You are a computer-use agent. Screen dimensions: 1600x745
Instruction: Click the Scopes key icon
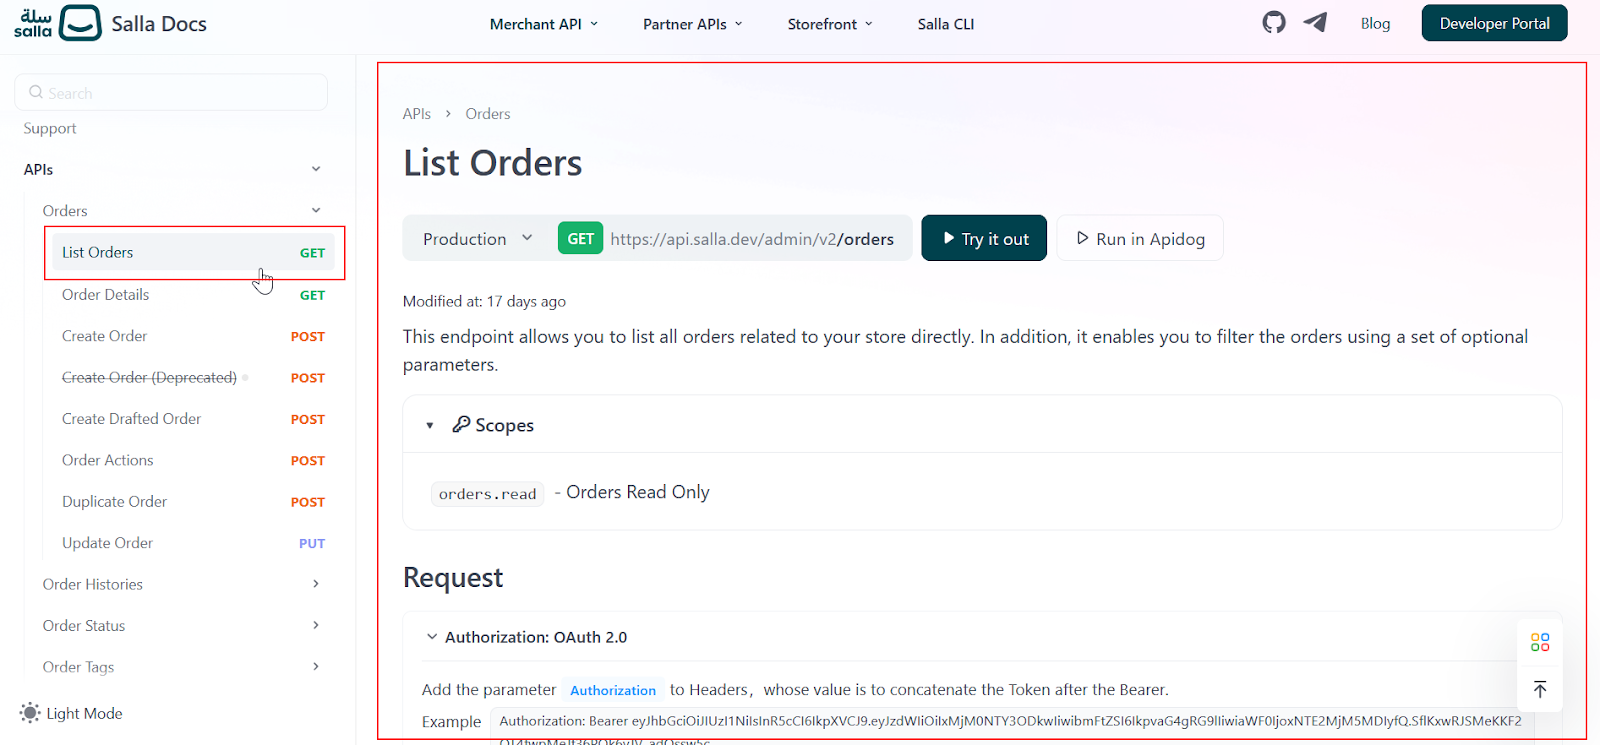coord(461,424)
